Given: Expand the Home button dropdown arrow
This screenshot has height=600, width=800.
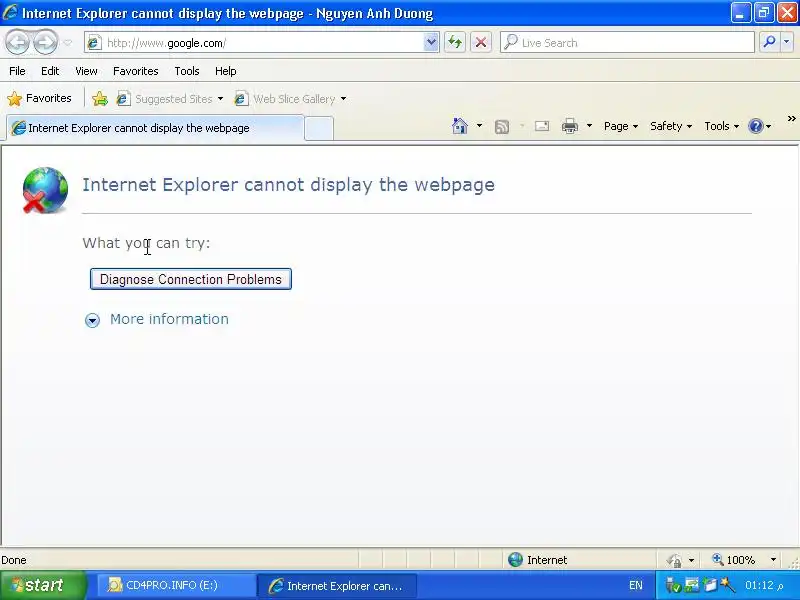Looking at the screenshot, I should point(479,126).
